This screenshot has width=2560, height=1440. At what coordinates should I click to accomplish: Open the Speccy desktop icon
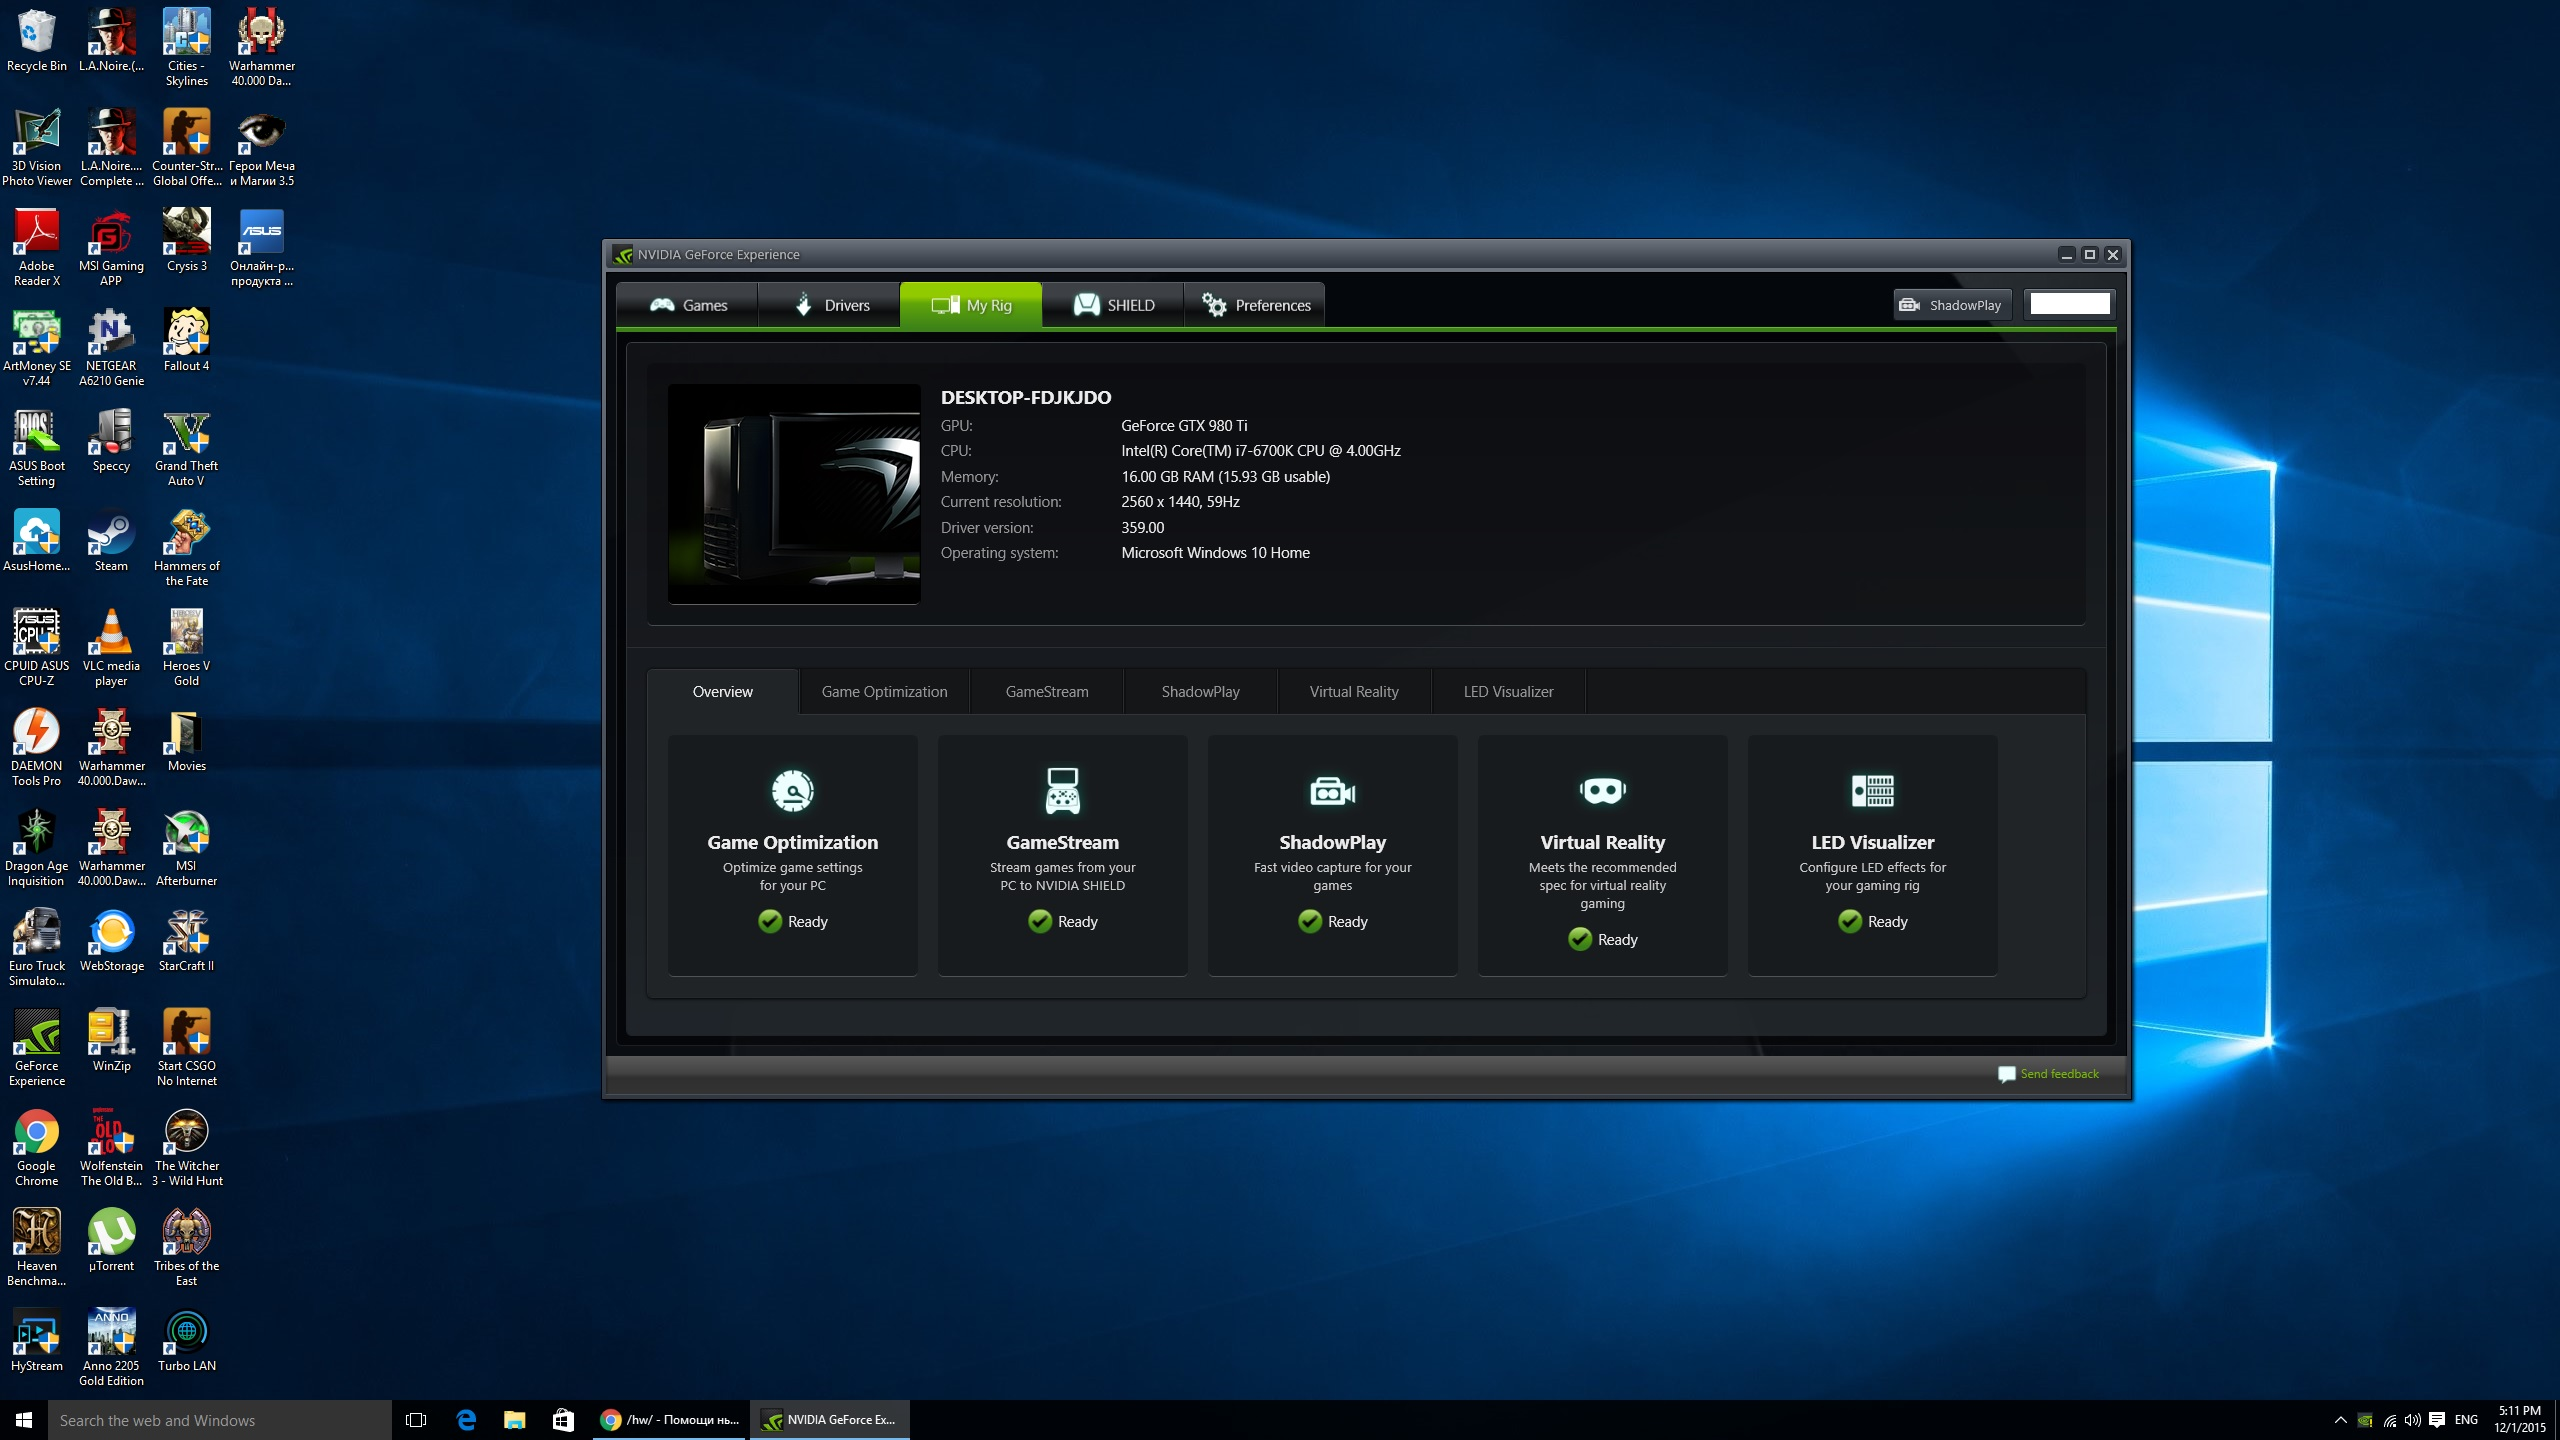tap(111, 435)
